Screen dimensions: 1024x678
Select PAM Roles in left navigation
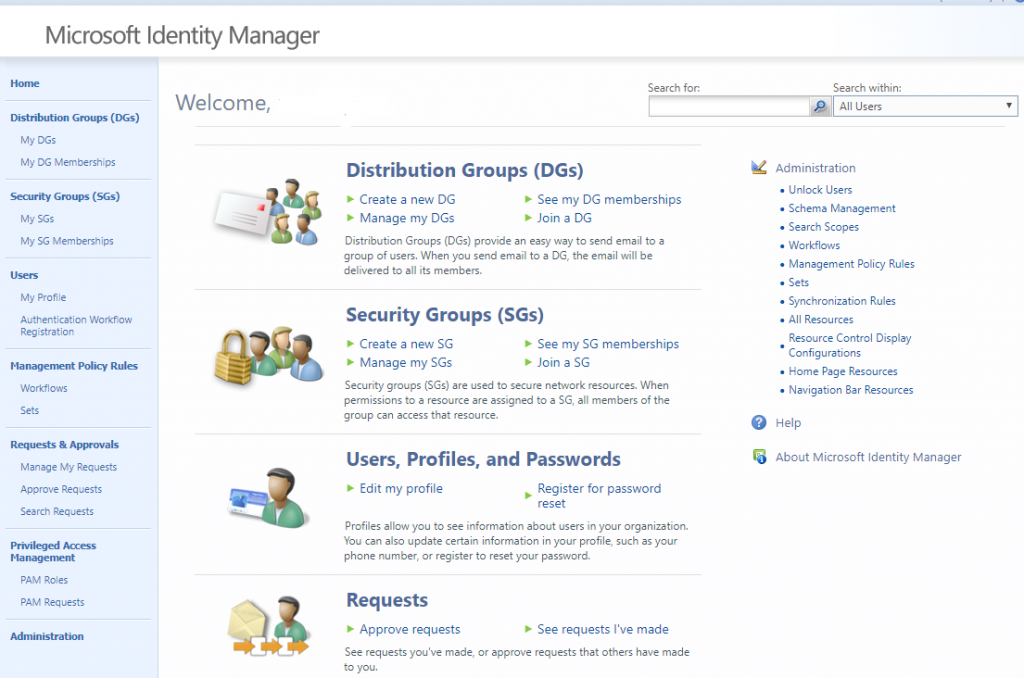click(44, 580)
